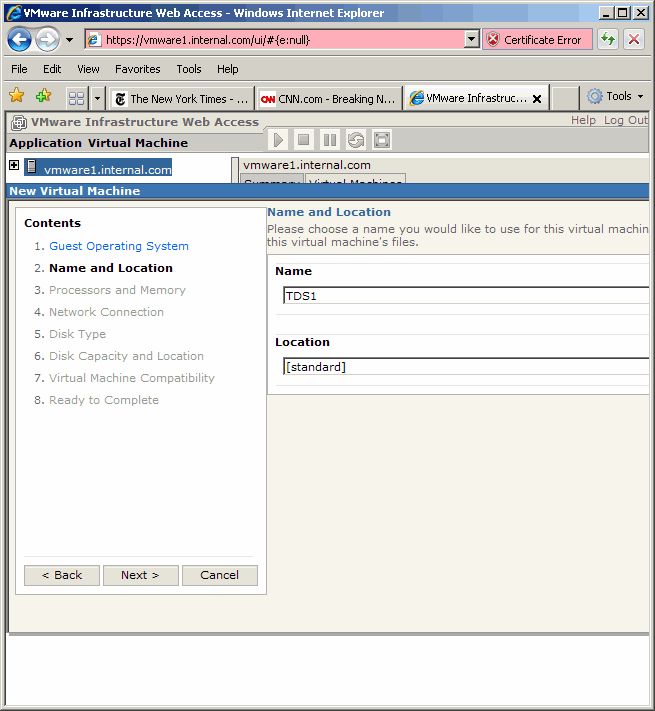This screenshot has width=655, height=711.
Task: Open the Quick Tabs list dropdown arrow
Action: 97,98
